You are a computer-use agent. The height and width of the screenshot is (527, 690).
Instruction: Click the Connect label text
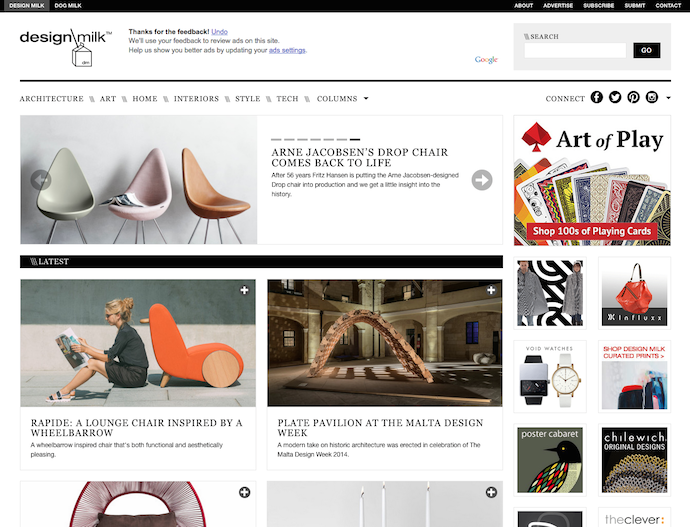click(x=565, y=99)
